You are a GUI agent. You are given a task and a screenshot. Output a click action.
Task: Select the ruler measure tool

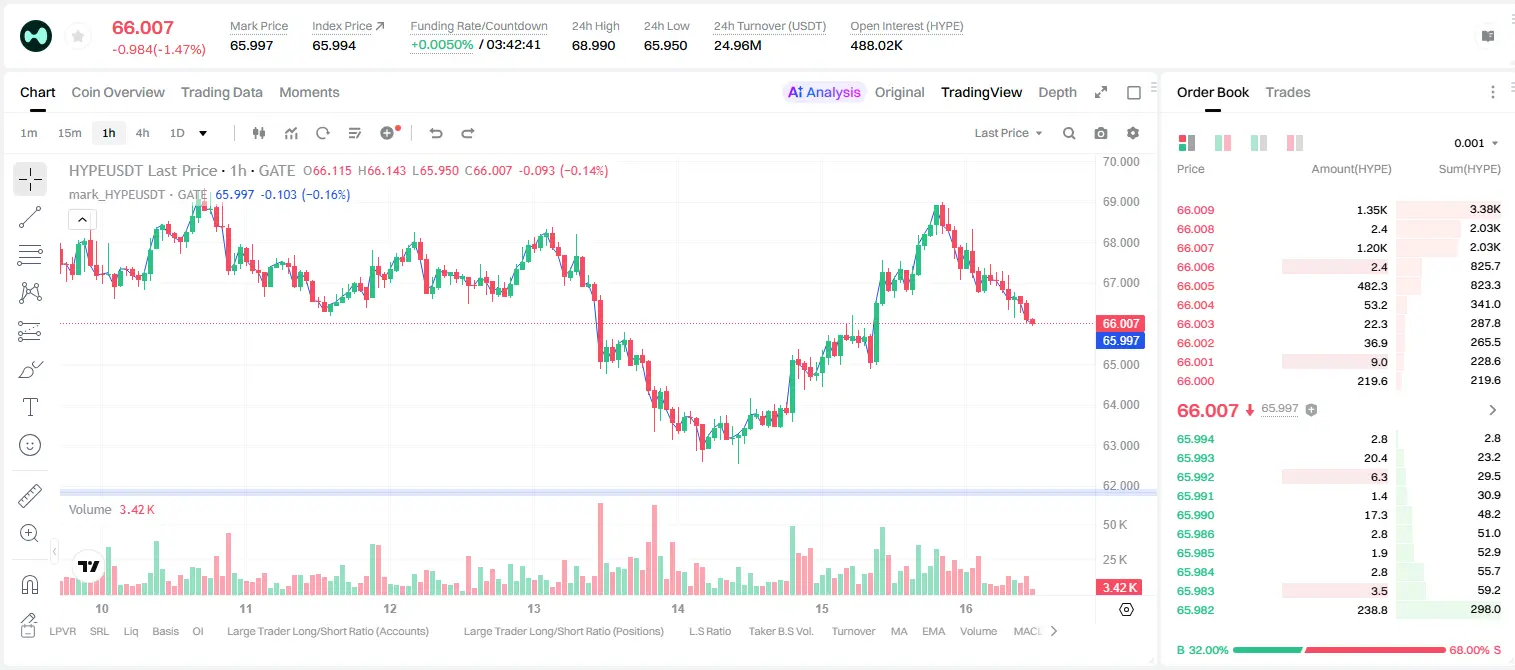point(30,496)
